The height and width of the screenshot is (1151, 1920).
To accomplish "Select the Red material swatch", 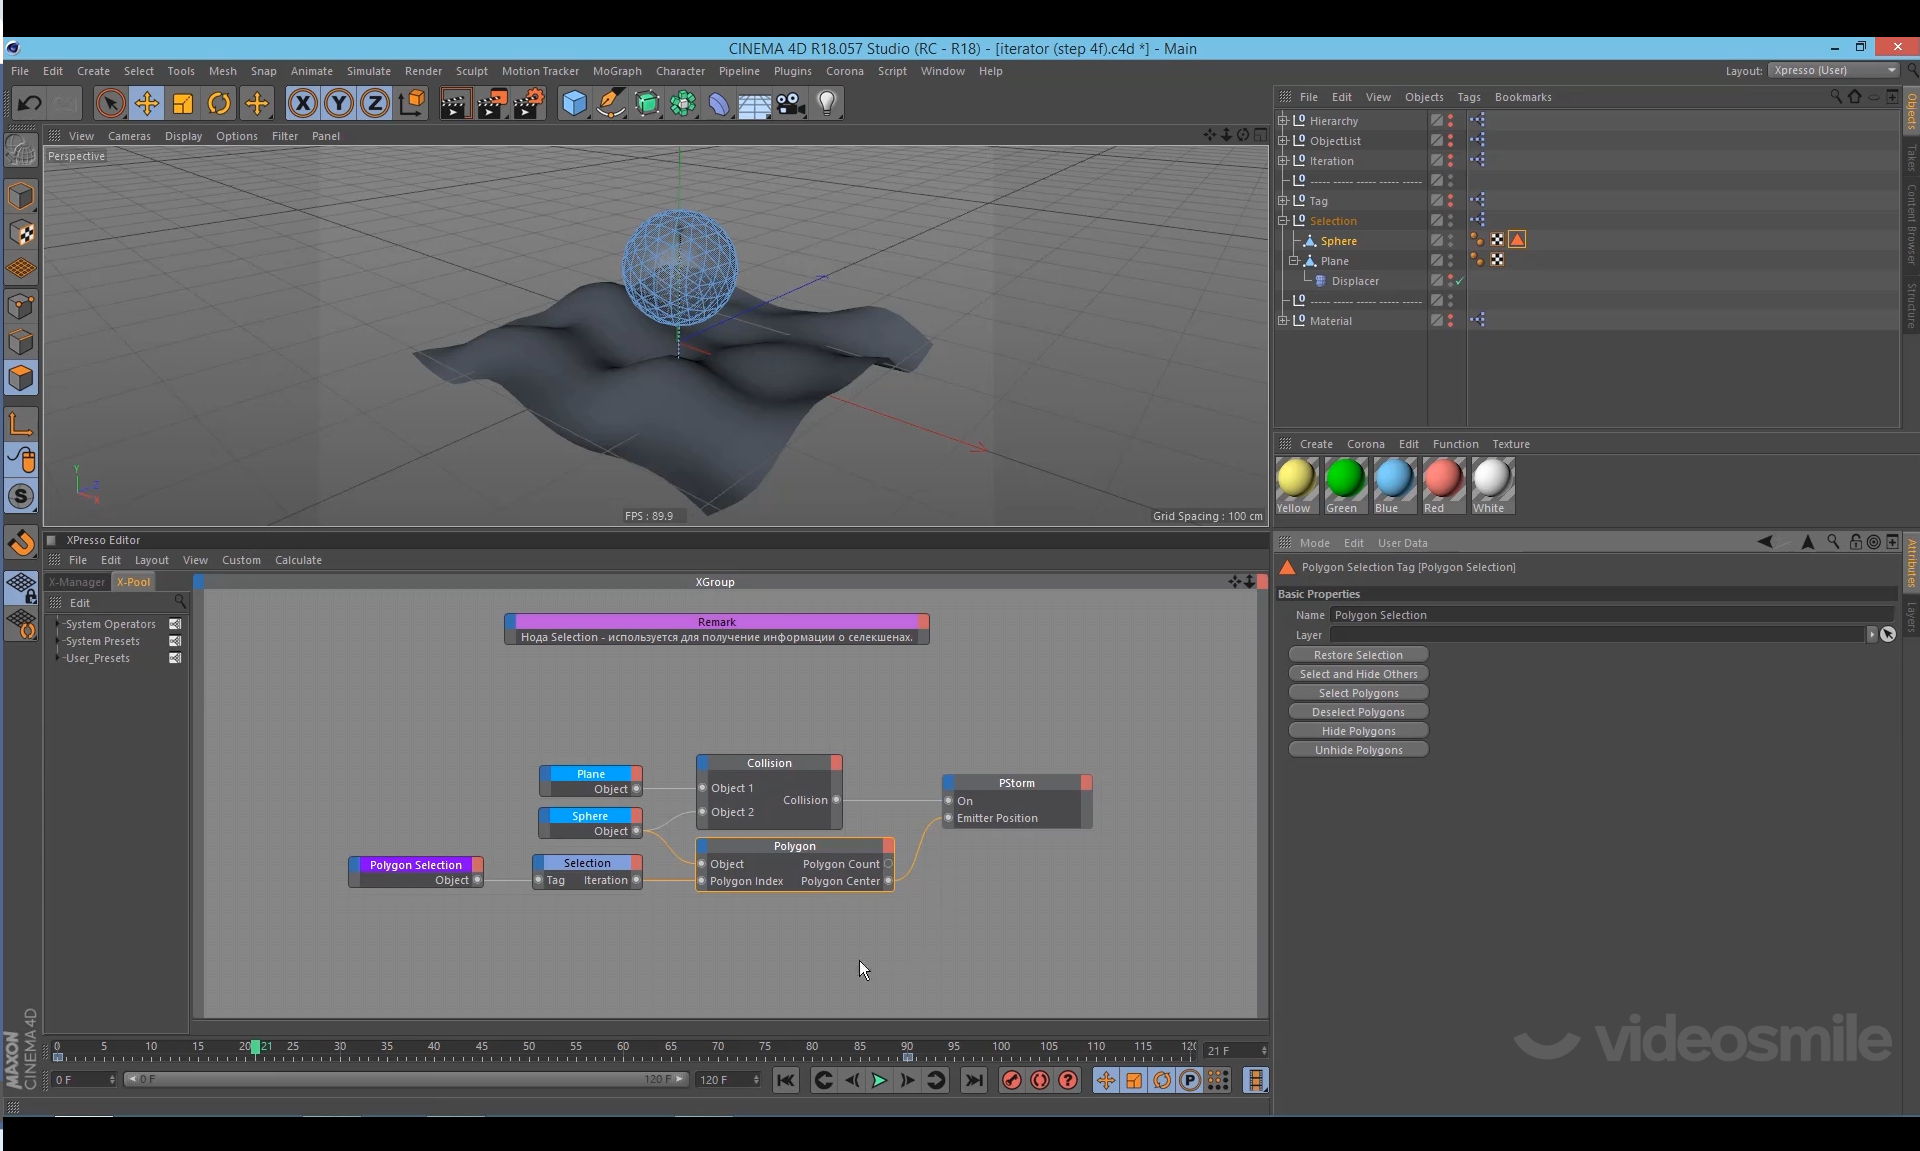I will (x=1442, y=479).
